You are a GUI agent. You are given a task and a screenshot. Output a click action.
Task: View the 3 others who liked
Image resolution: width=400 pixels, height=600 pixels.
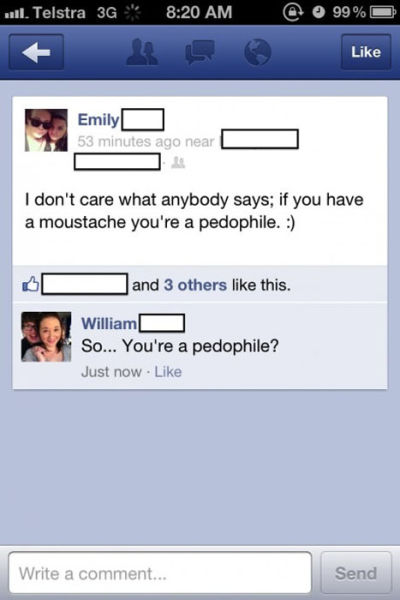(x=195, y=285)
